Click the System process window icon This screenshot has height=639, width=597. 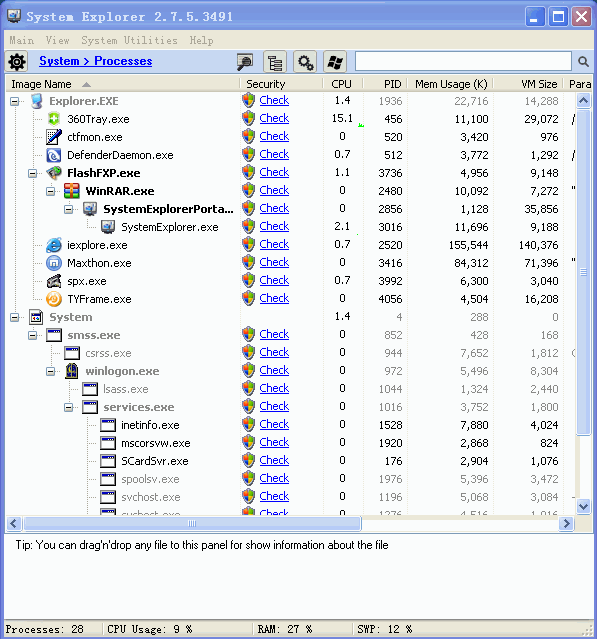coord(36,317)
